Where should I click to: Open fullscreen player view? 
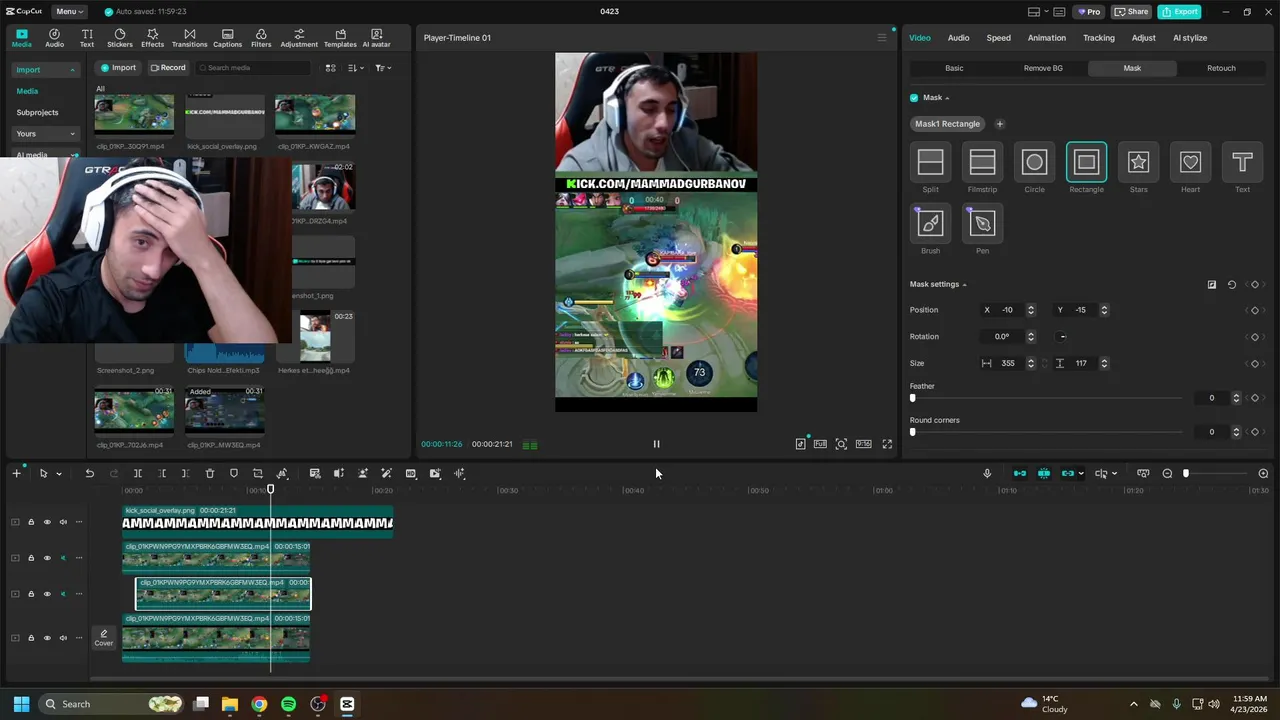pyautogui.click(x=887, y=444)
